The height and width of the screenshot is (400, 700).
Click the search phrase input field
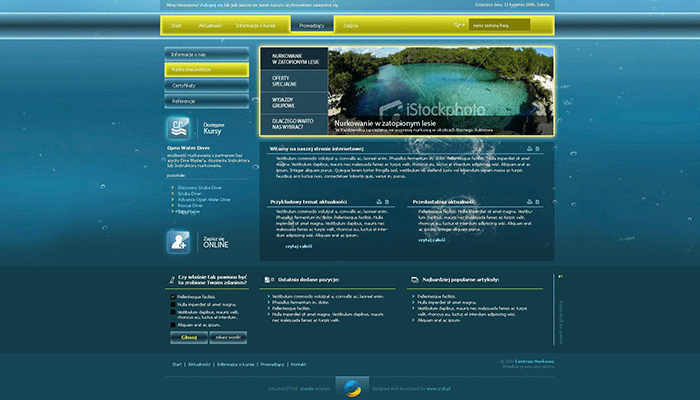[503, 24]
